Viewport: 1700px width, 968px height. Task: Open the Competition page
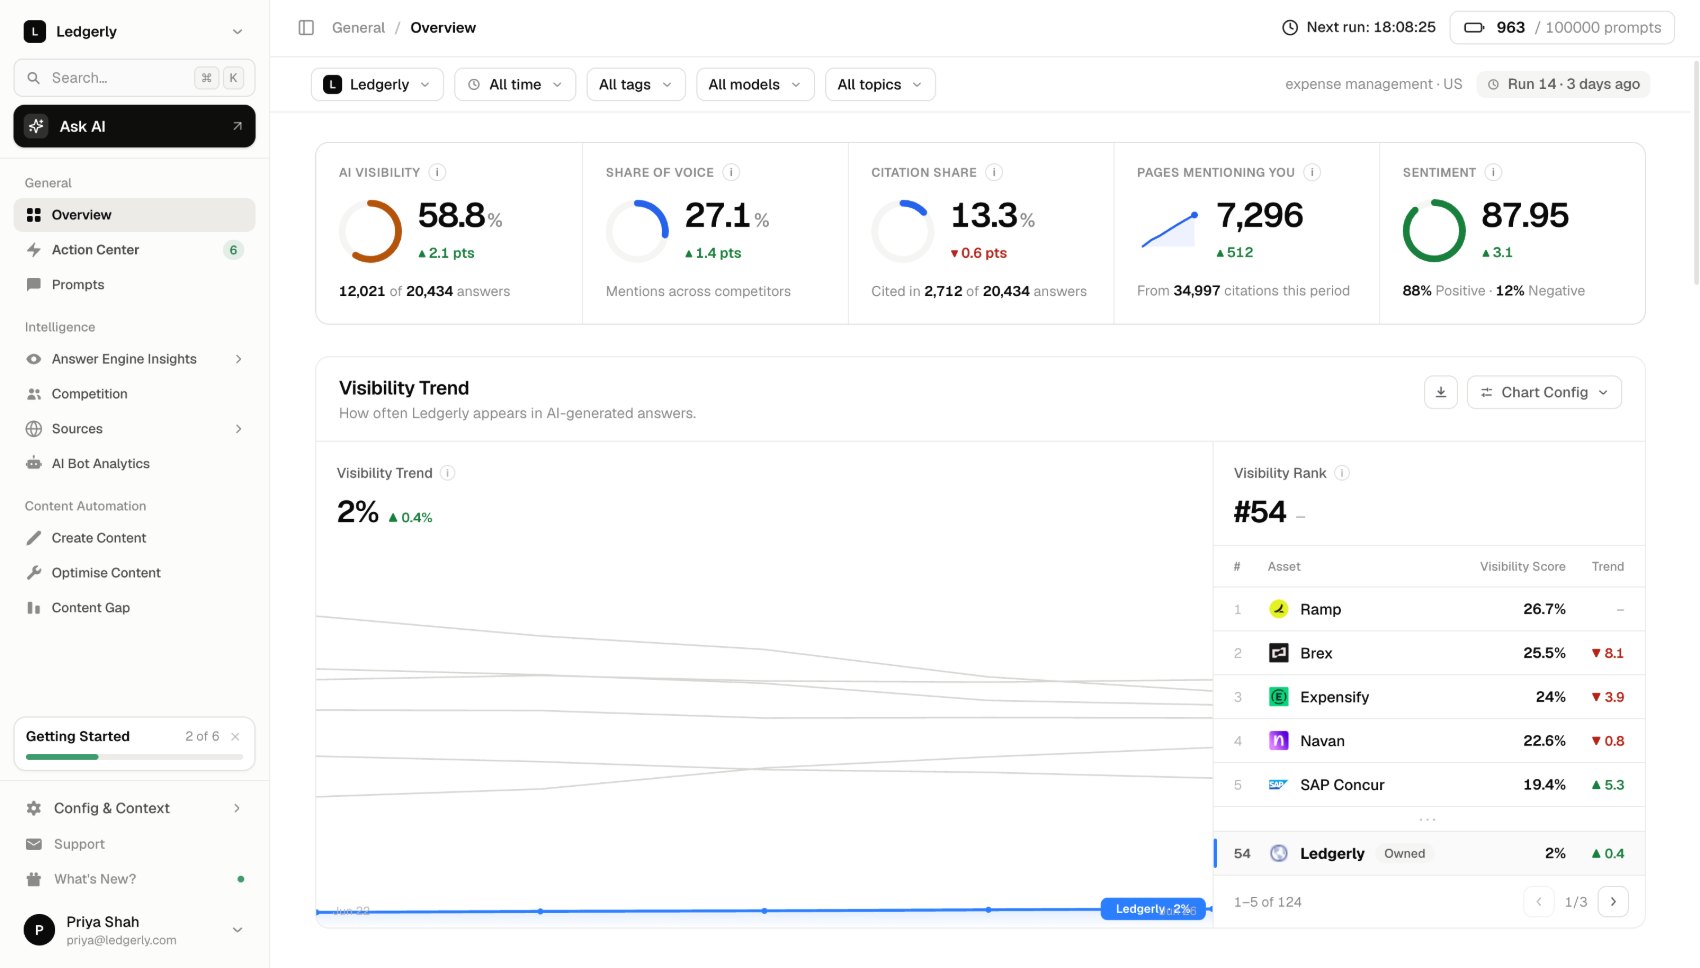tap(134, 394)
